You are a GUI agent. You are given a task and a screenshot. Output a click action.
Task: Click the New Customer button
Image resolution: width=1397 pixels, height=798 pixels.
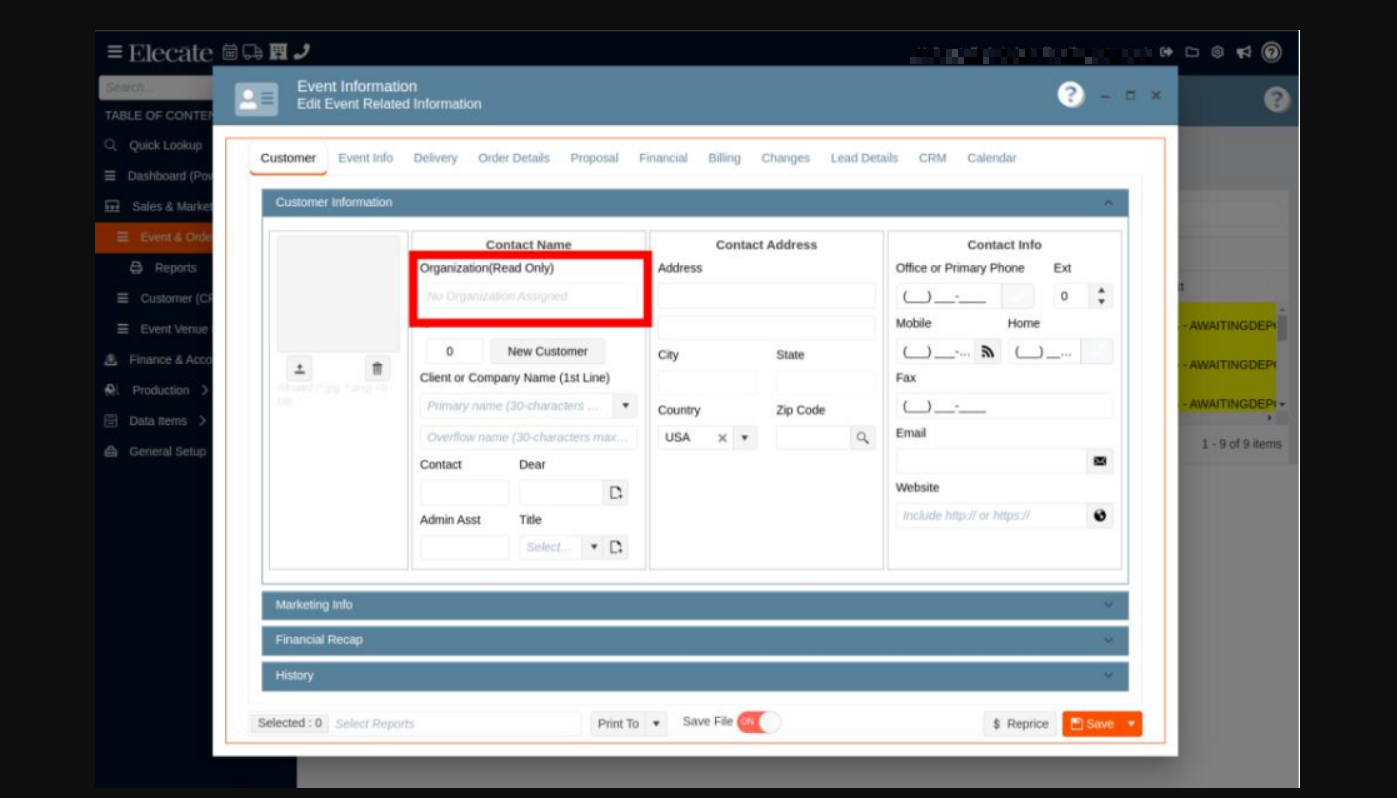(x=547, y=351)
